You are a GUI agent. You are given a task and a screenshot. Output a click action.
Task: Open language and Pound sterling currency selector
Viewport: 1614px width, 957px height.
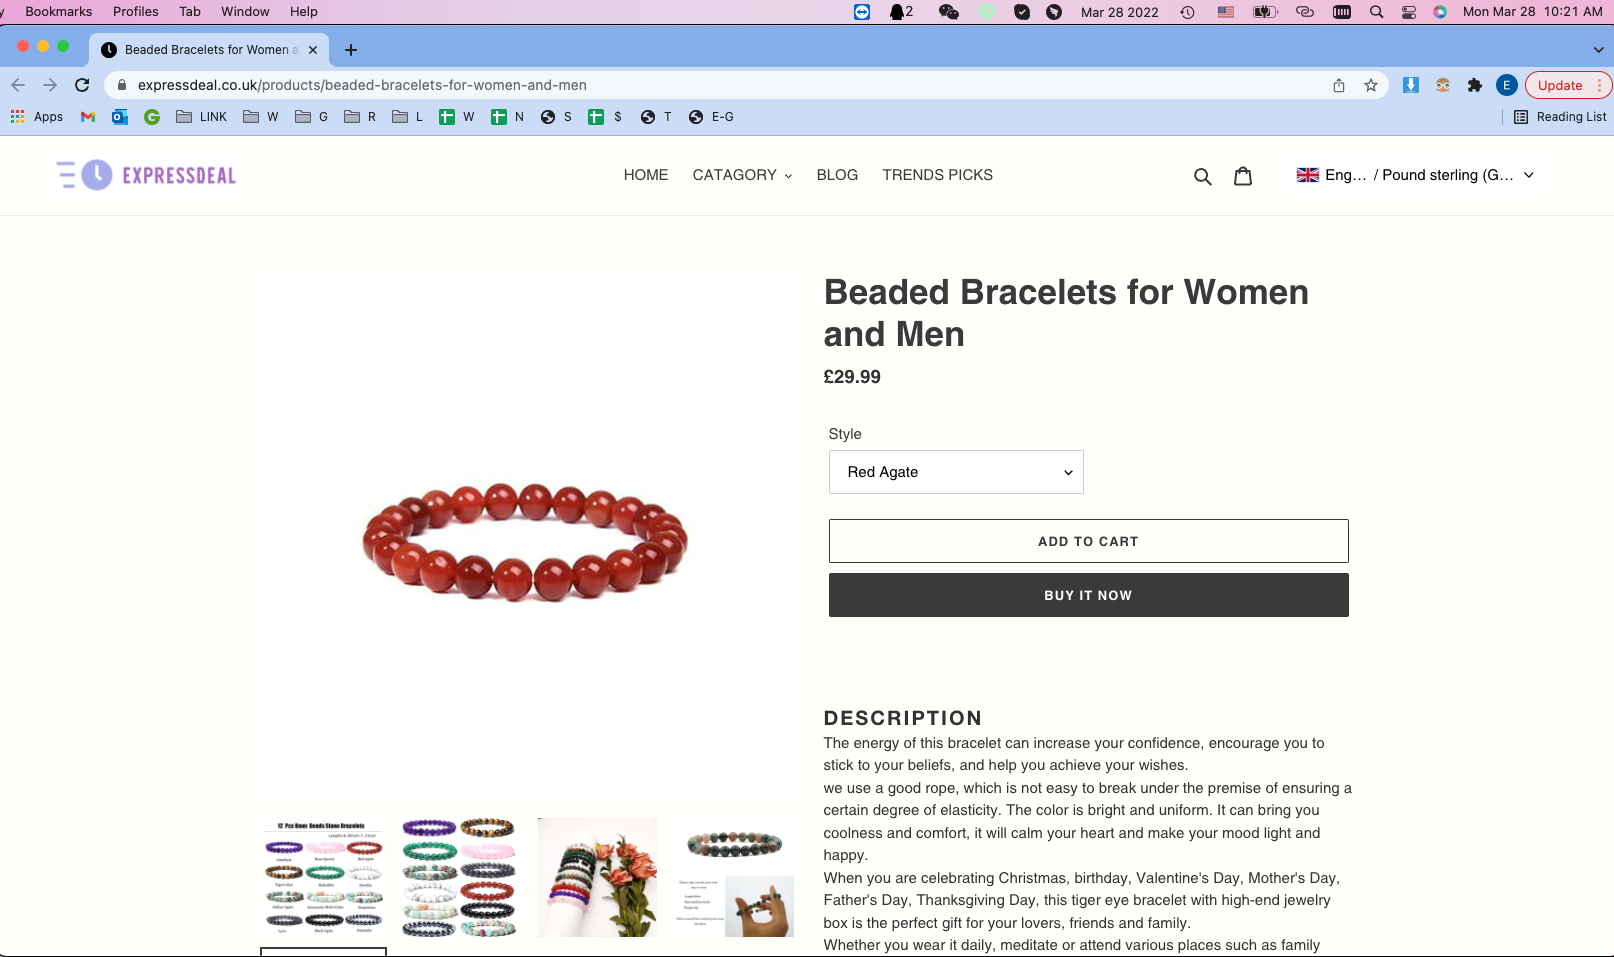[x=1415, y=175]
